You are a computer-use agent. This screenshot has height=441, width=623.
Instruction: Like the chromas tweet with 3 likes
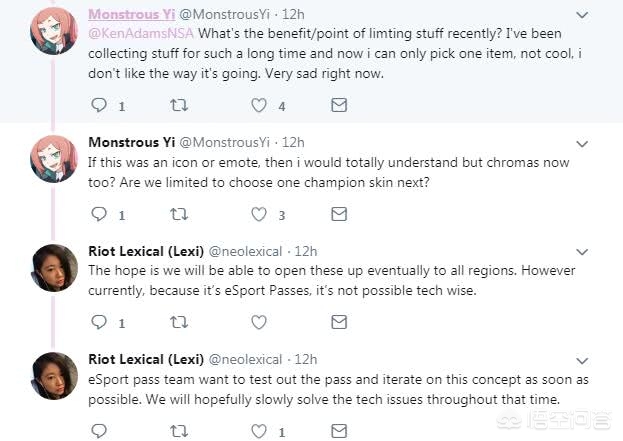(x=259, y=214)
